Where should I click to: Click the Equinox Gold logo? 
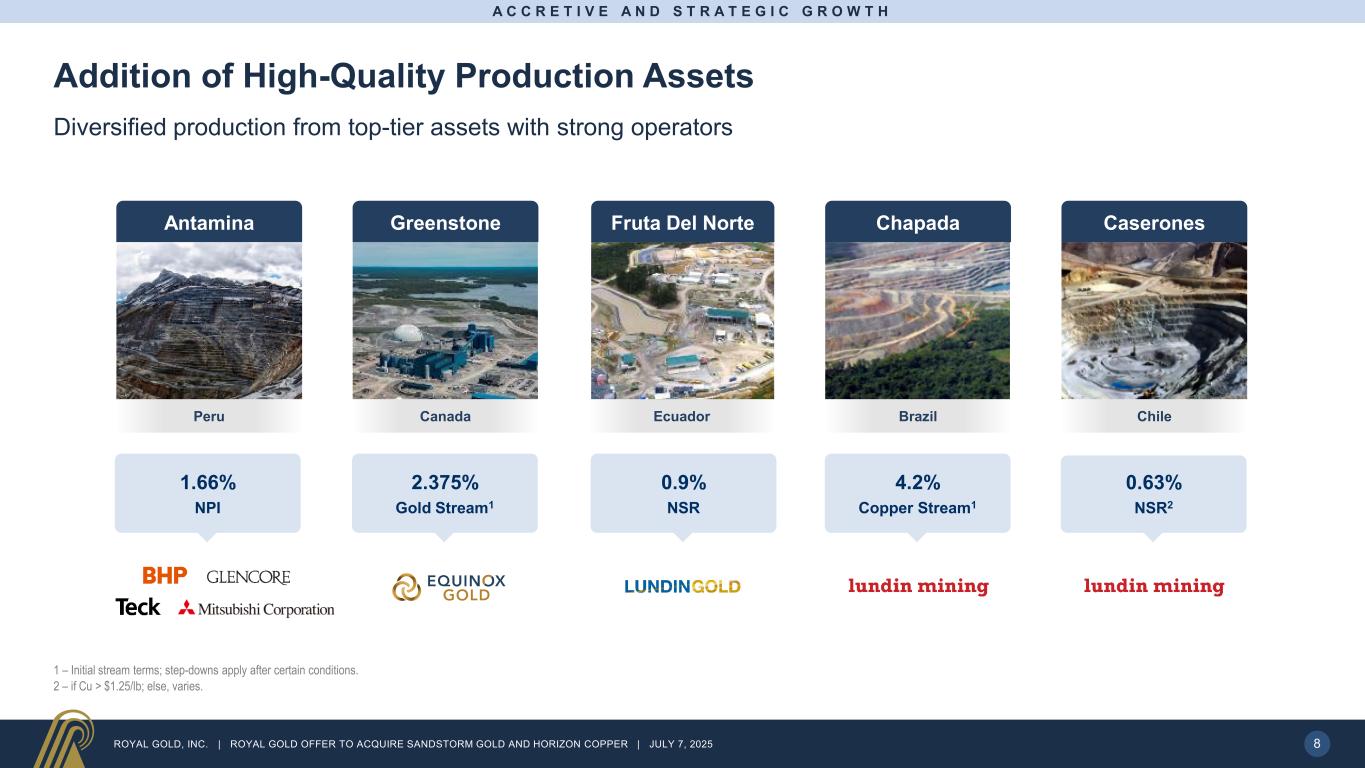pos(449,587)
